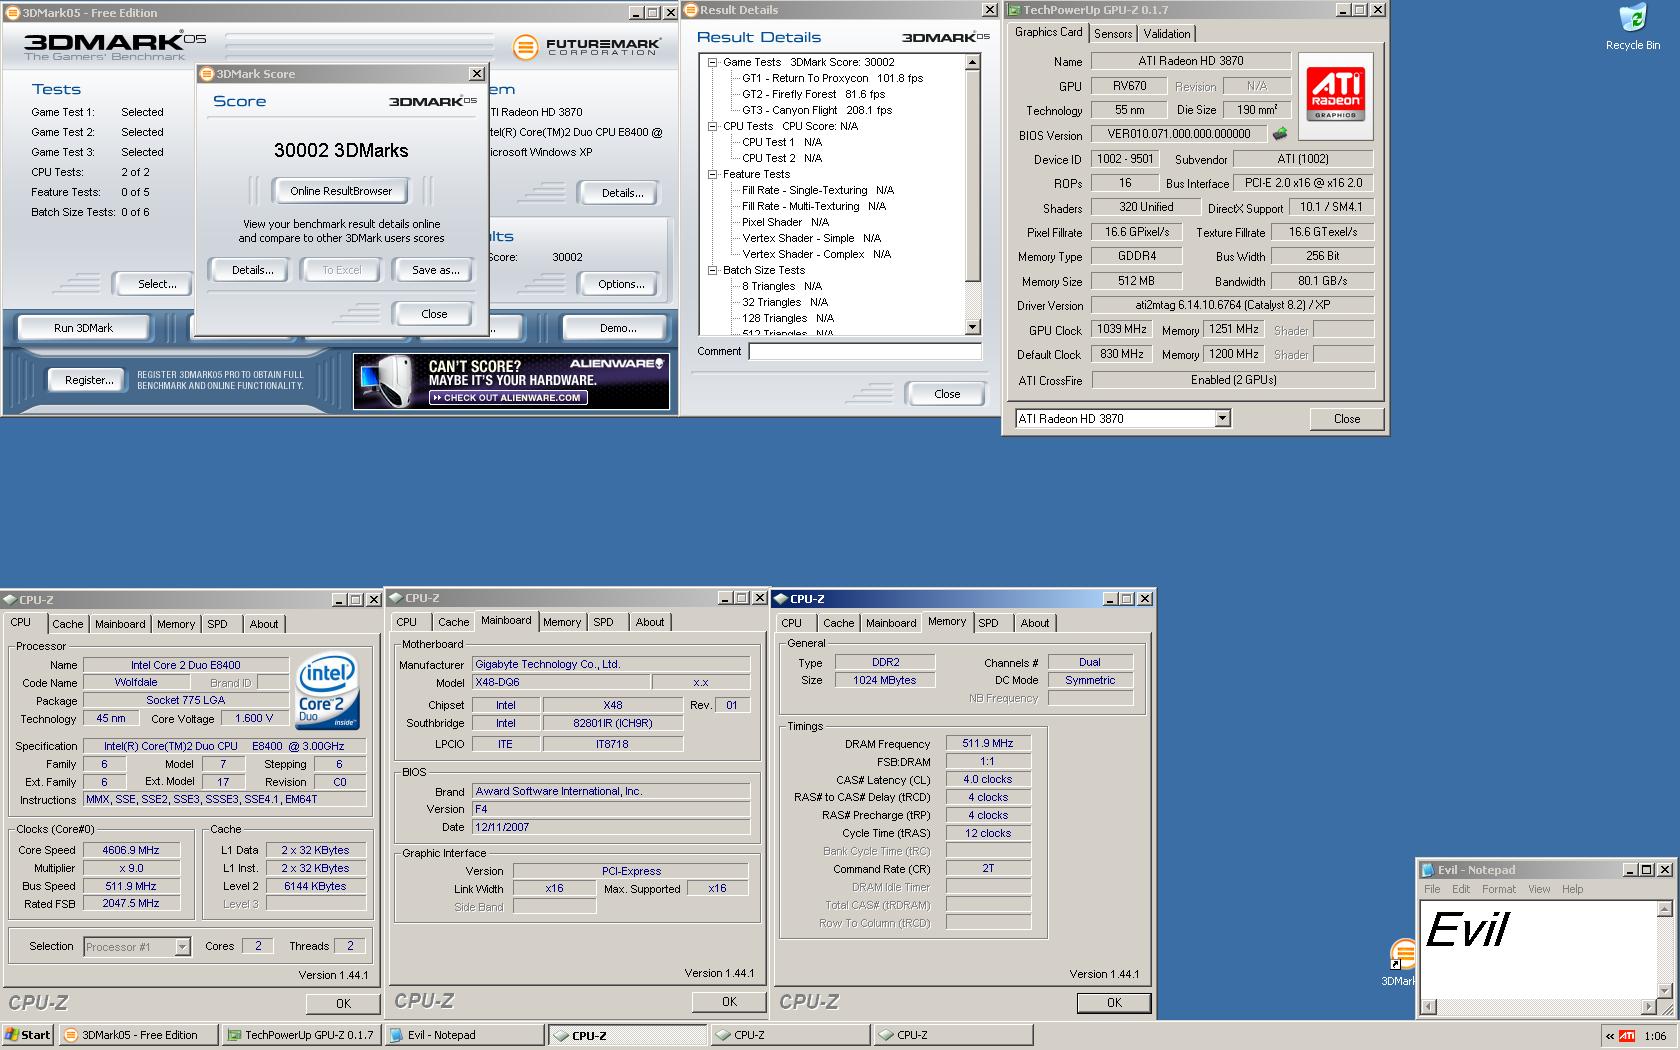
Task: Click the ATI Radeon Graphics logo in GPU-Z
Action: 1336,96
